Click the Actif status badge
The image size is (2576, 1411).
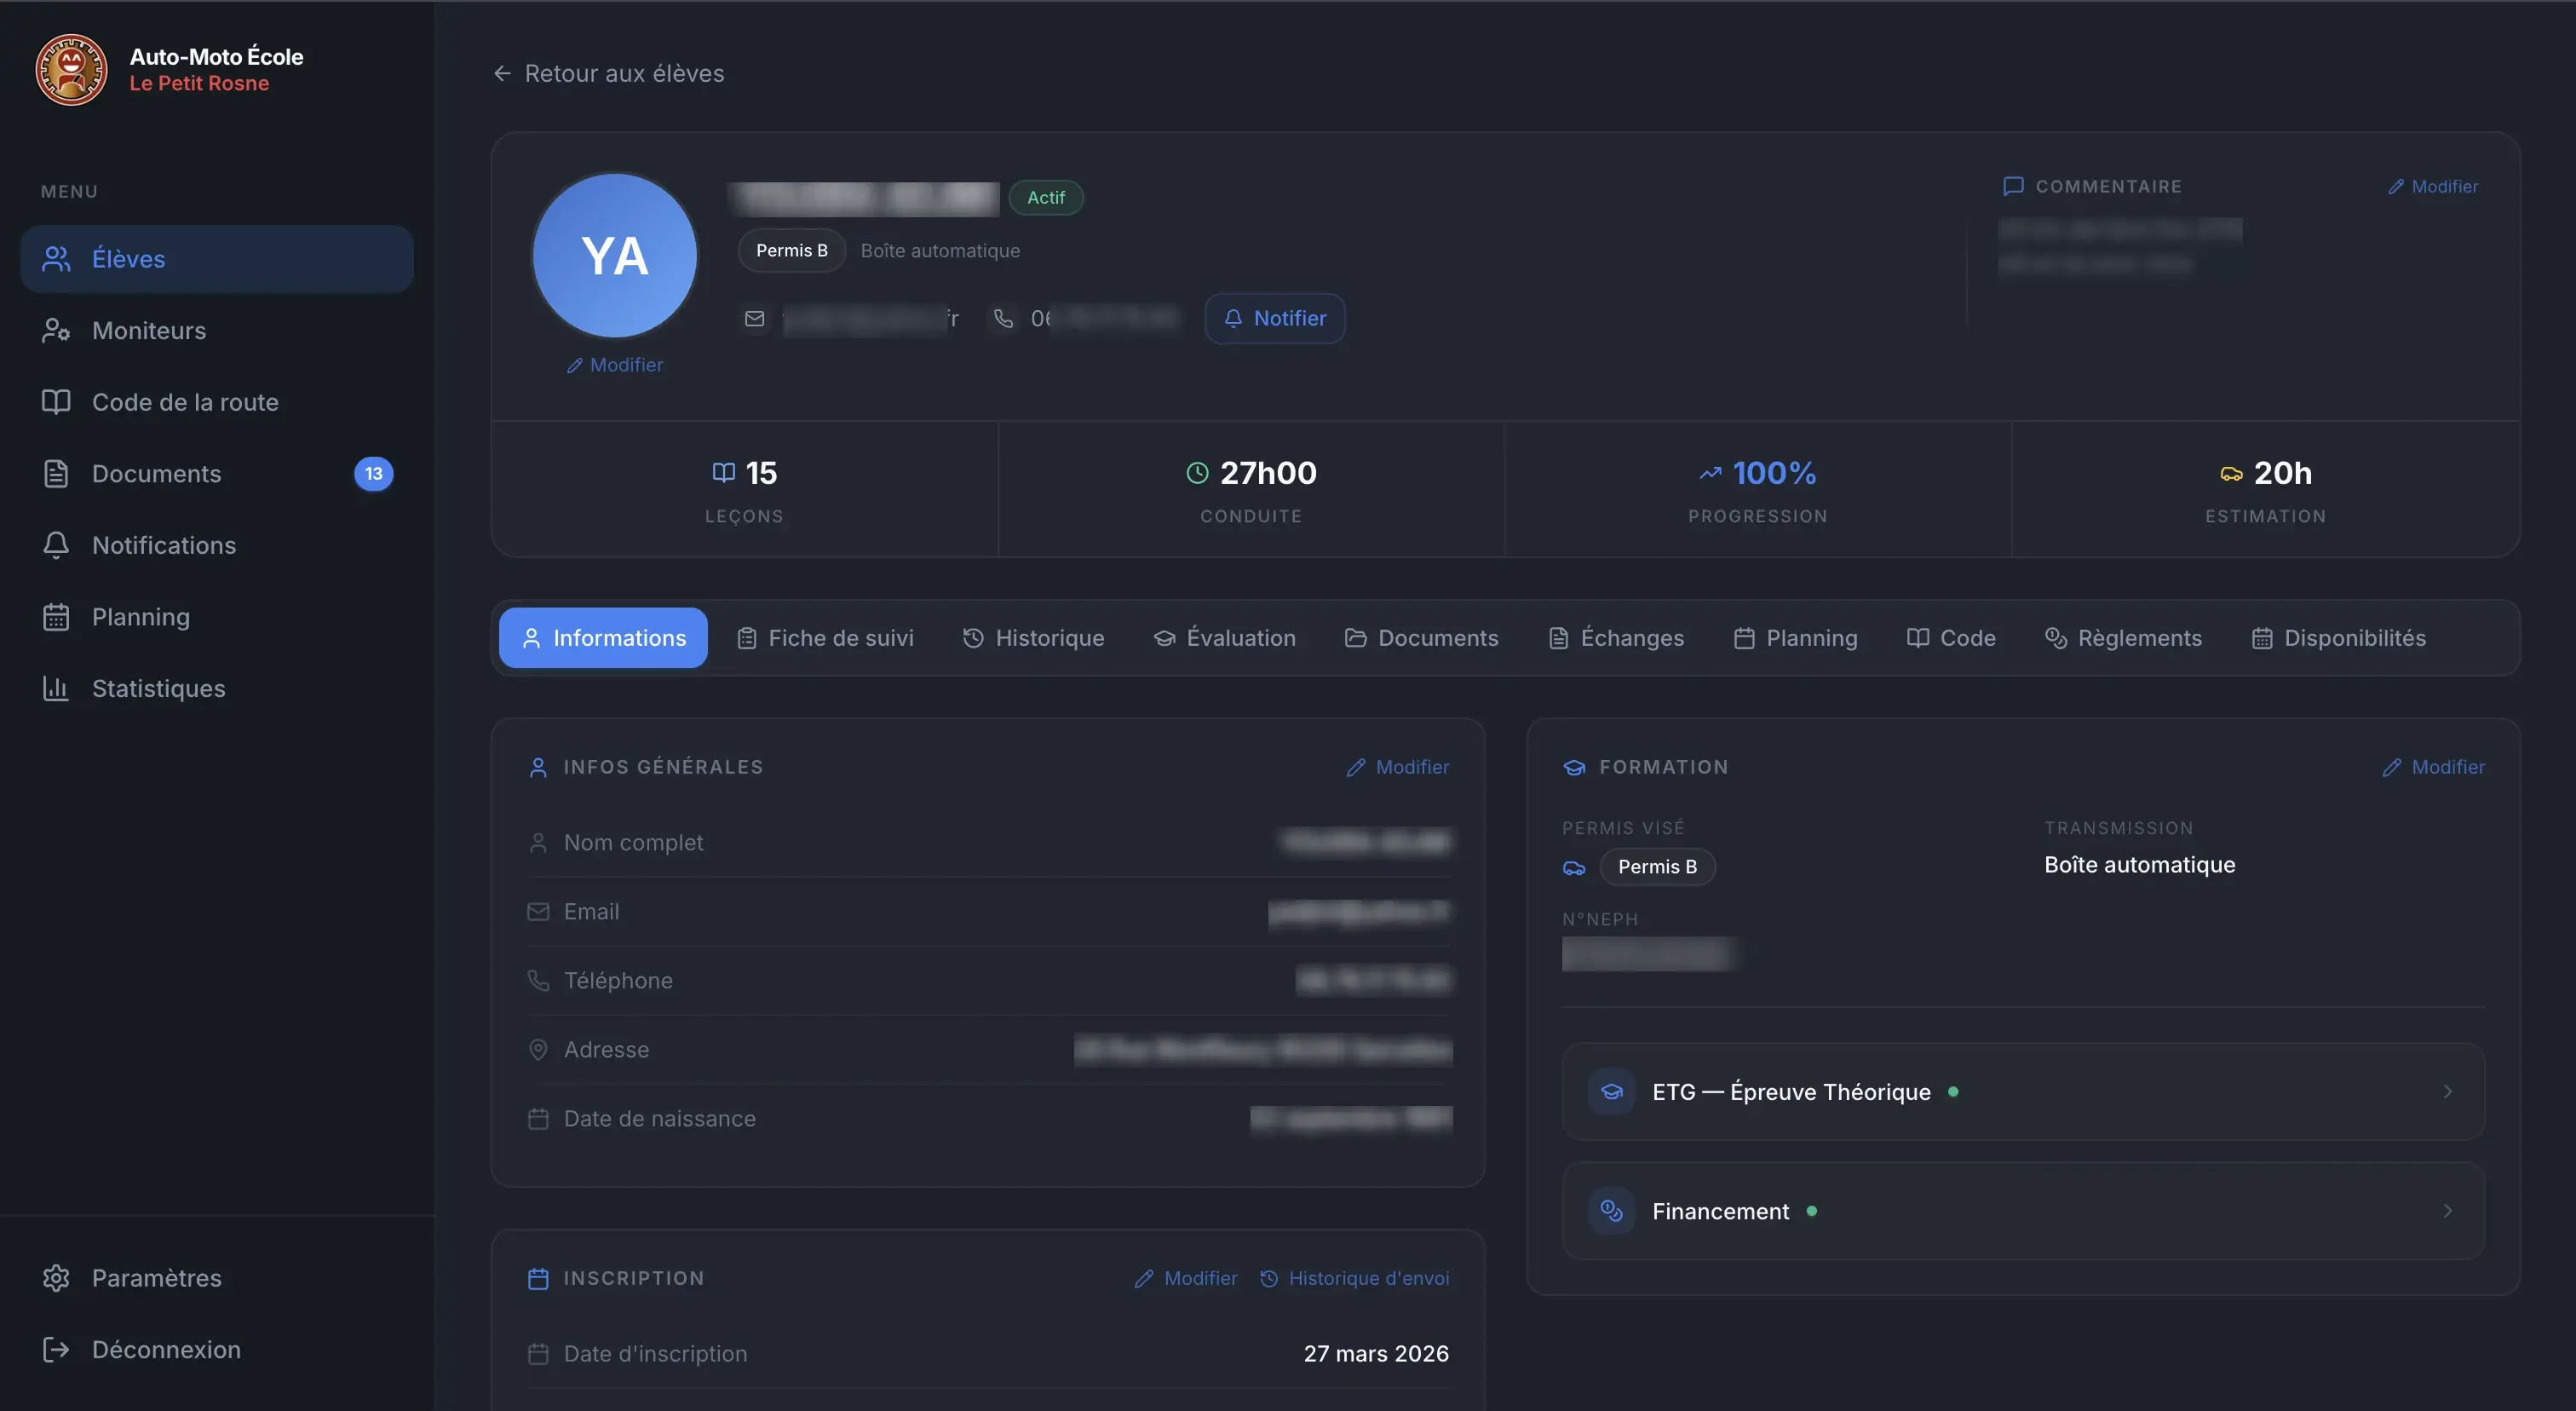tap(1046, 198)
